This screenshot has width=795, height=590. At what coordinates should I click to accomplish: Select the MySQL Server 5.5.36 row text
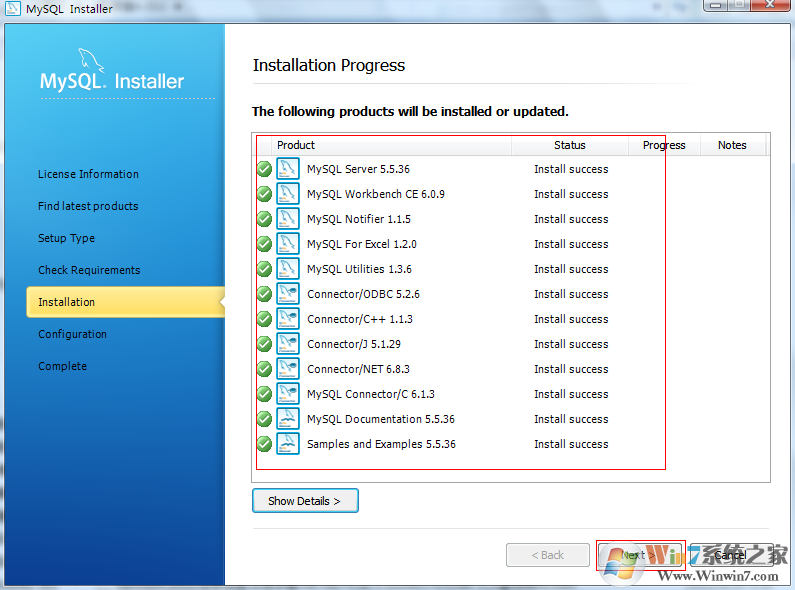[358, 169]
